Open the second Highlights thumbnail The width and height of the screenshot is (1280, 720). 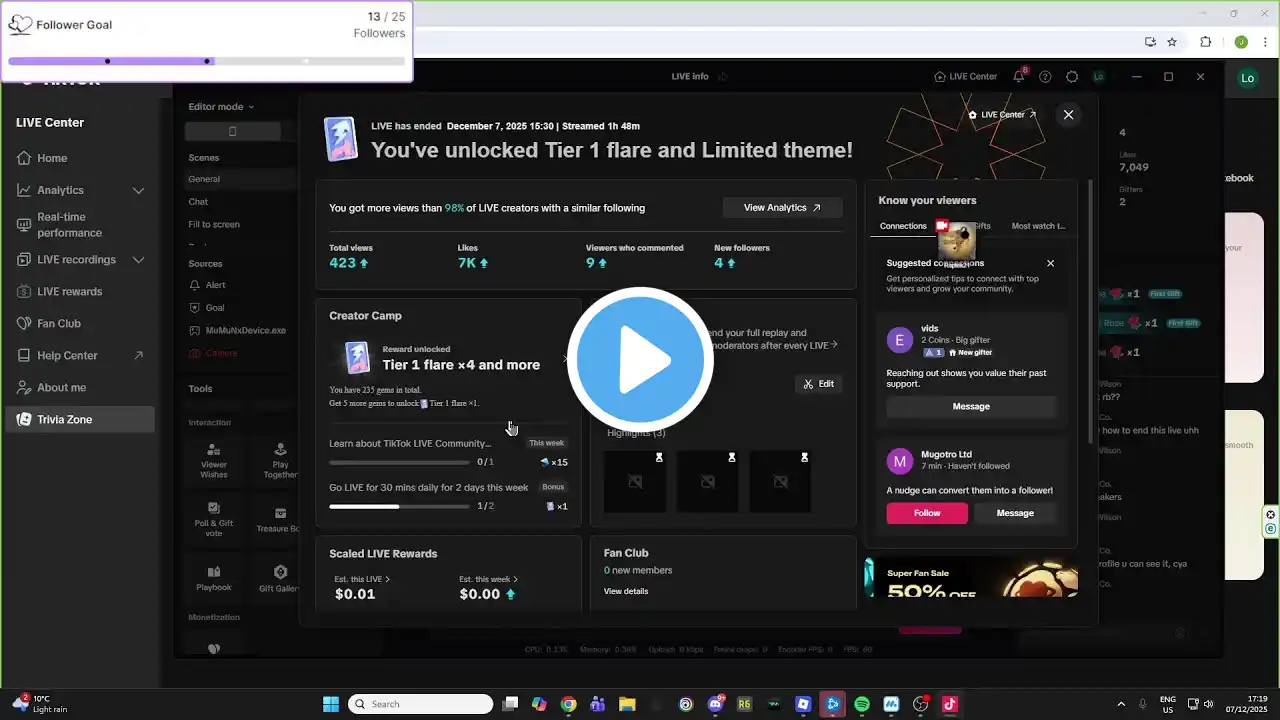[708, 482]
